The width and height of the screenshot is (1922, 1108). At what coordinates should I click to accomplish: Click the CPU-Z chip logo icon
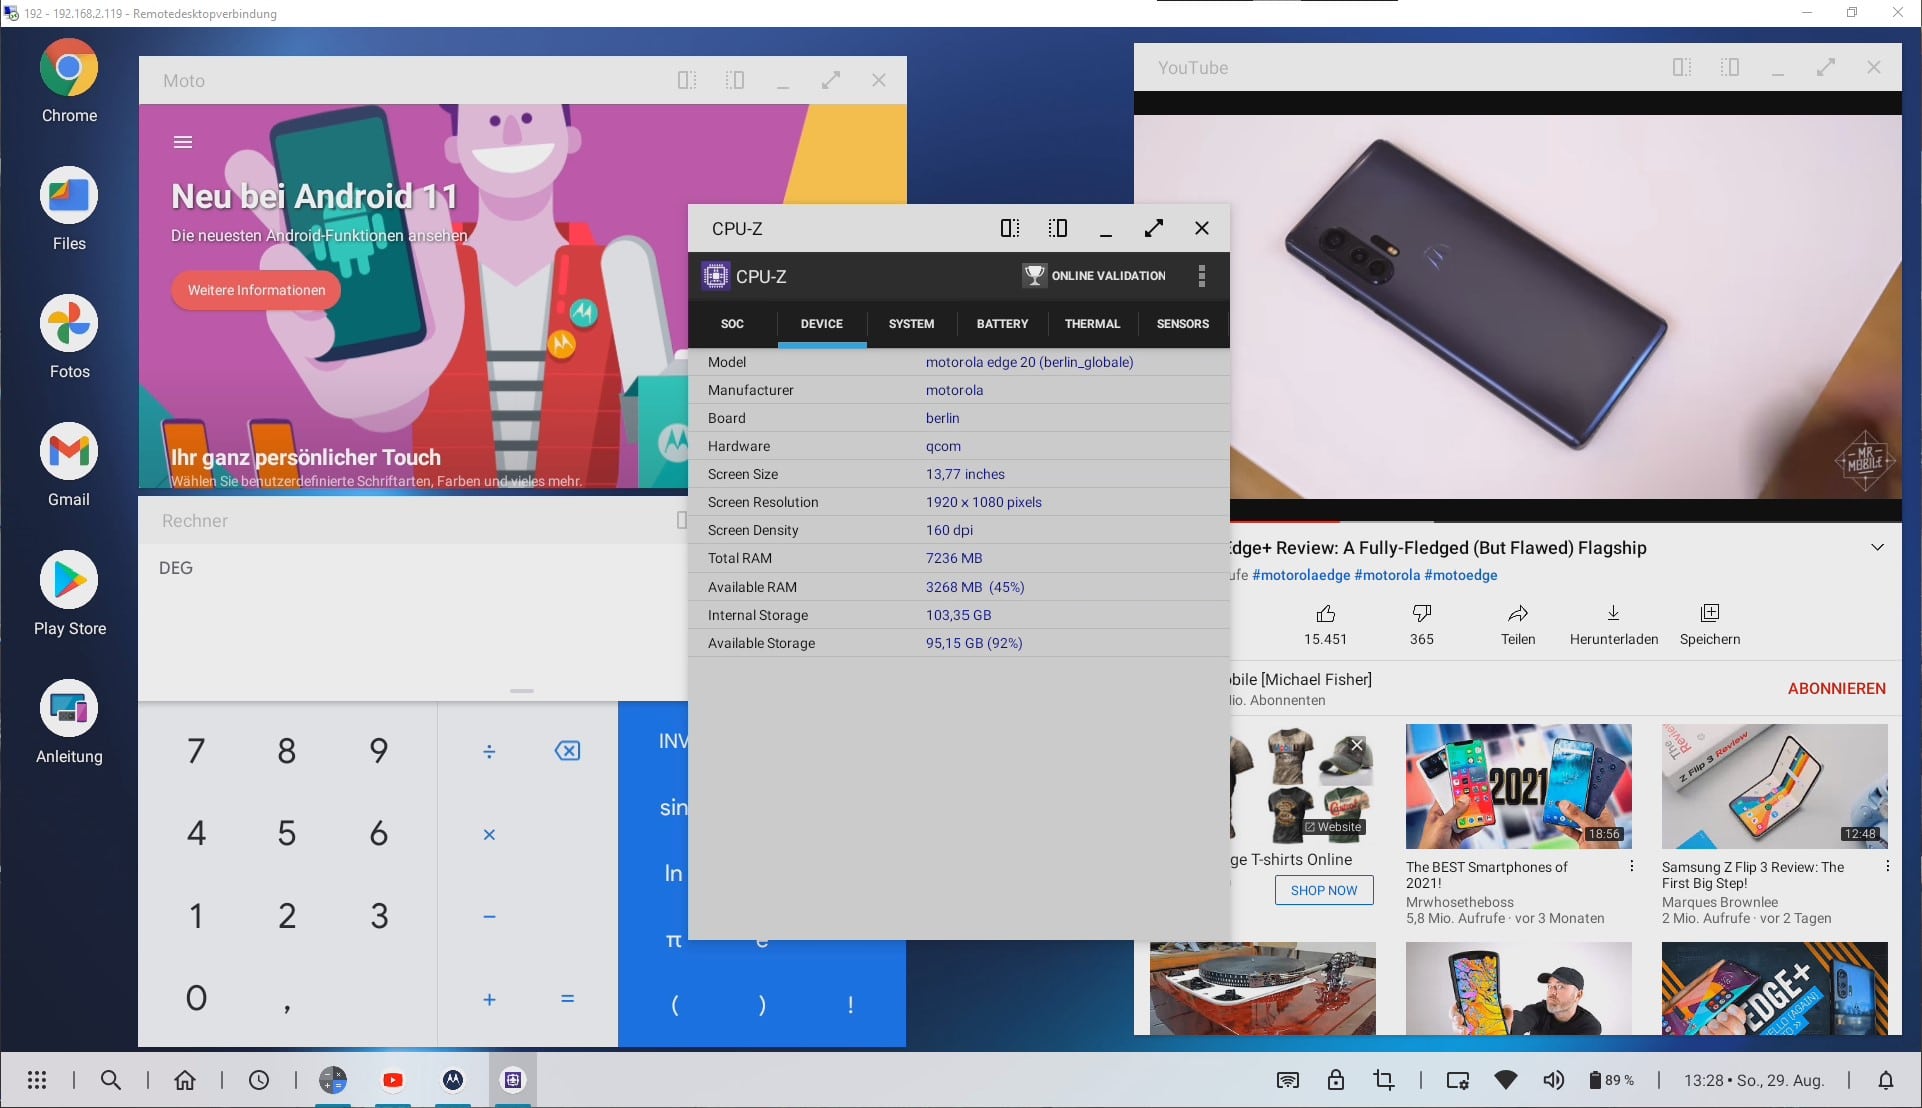(x=715, y=276)
